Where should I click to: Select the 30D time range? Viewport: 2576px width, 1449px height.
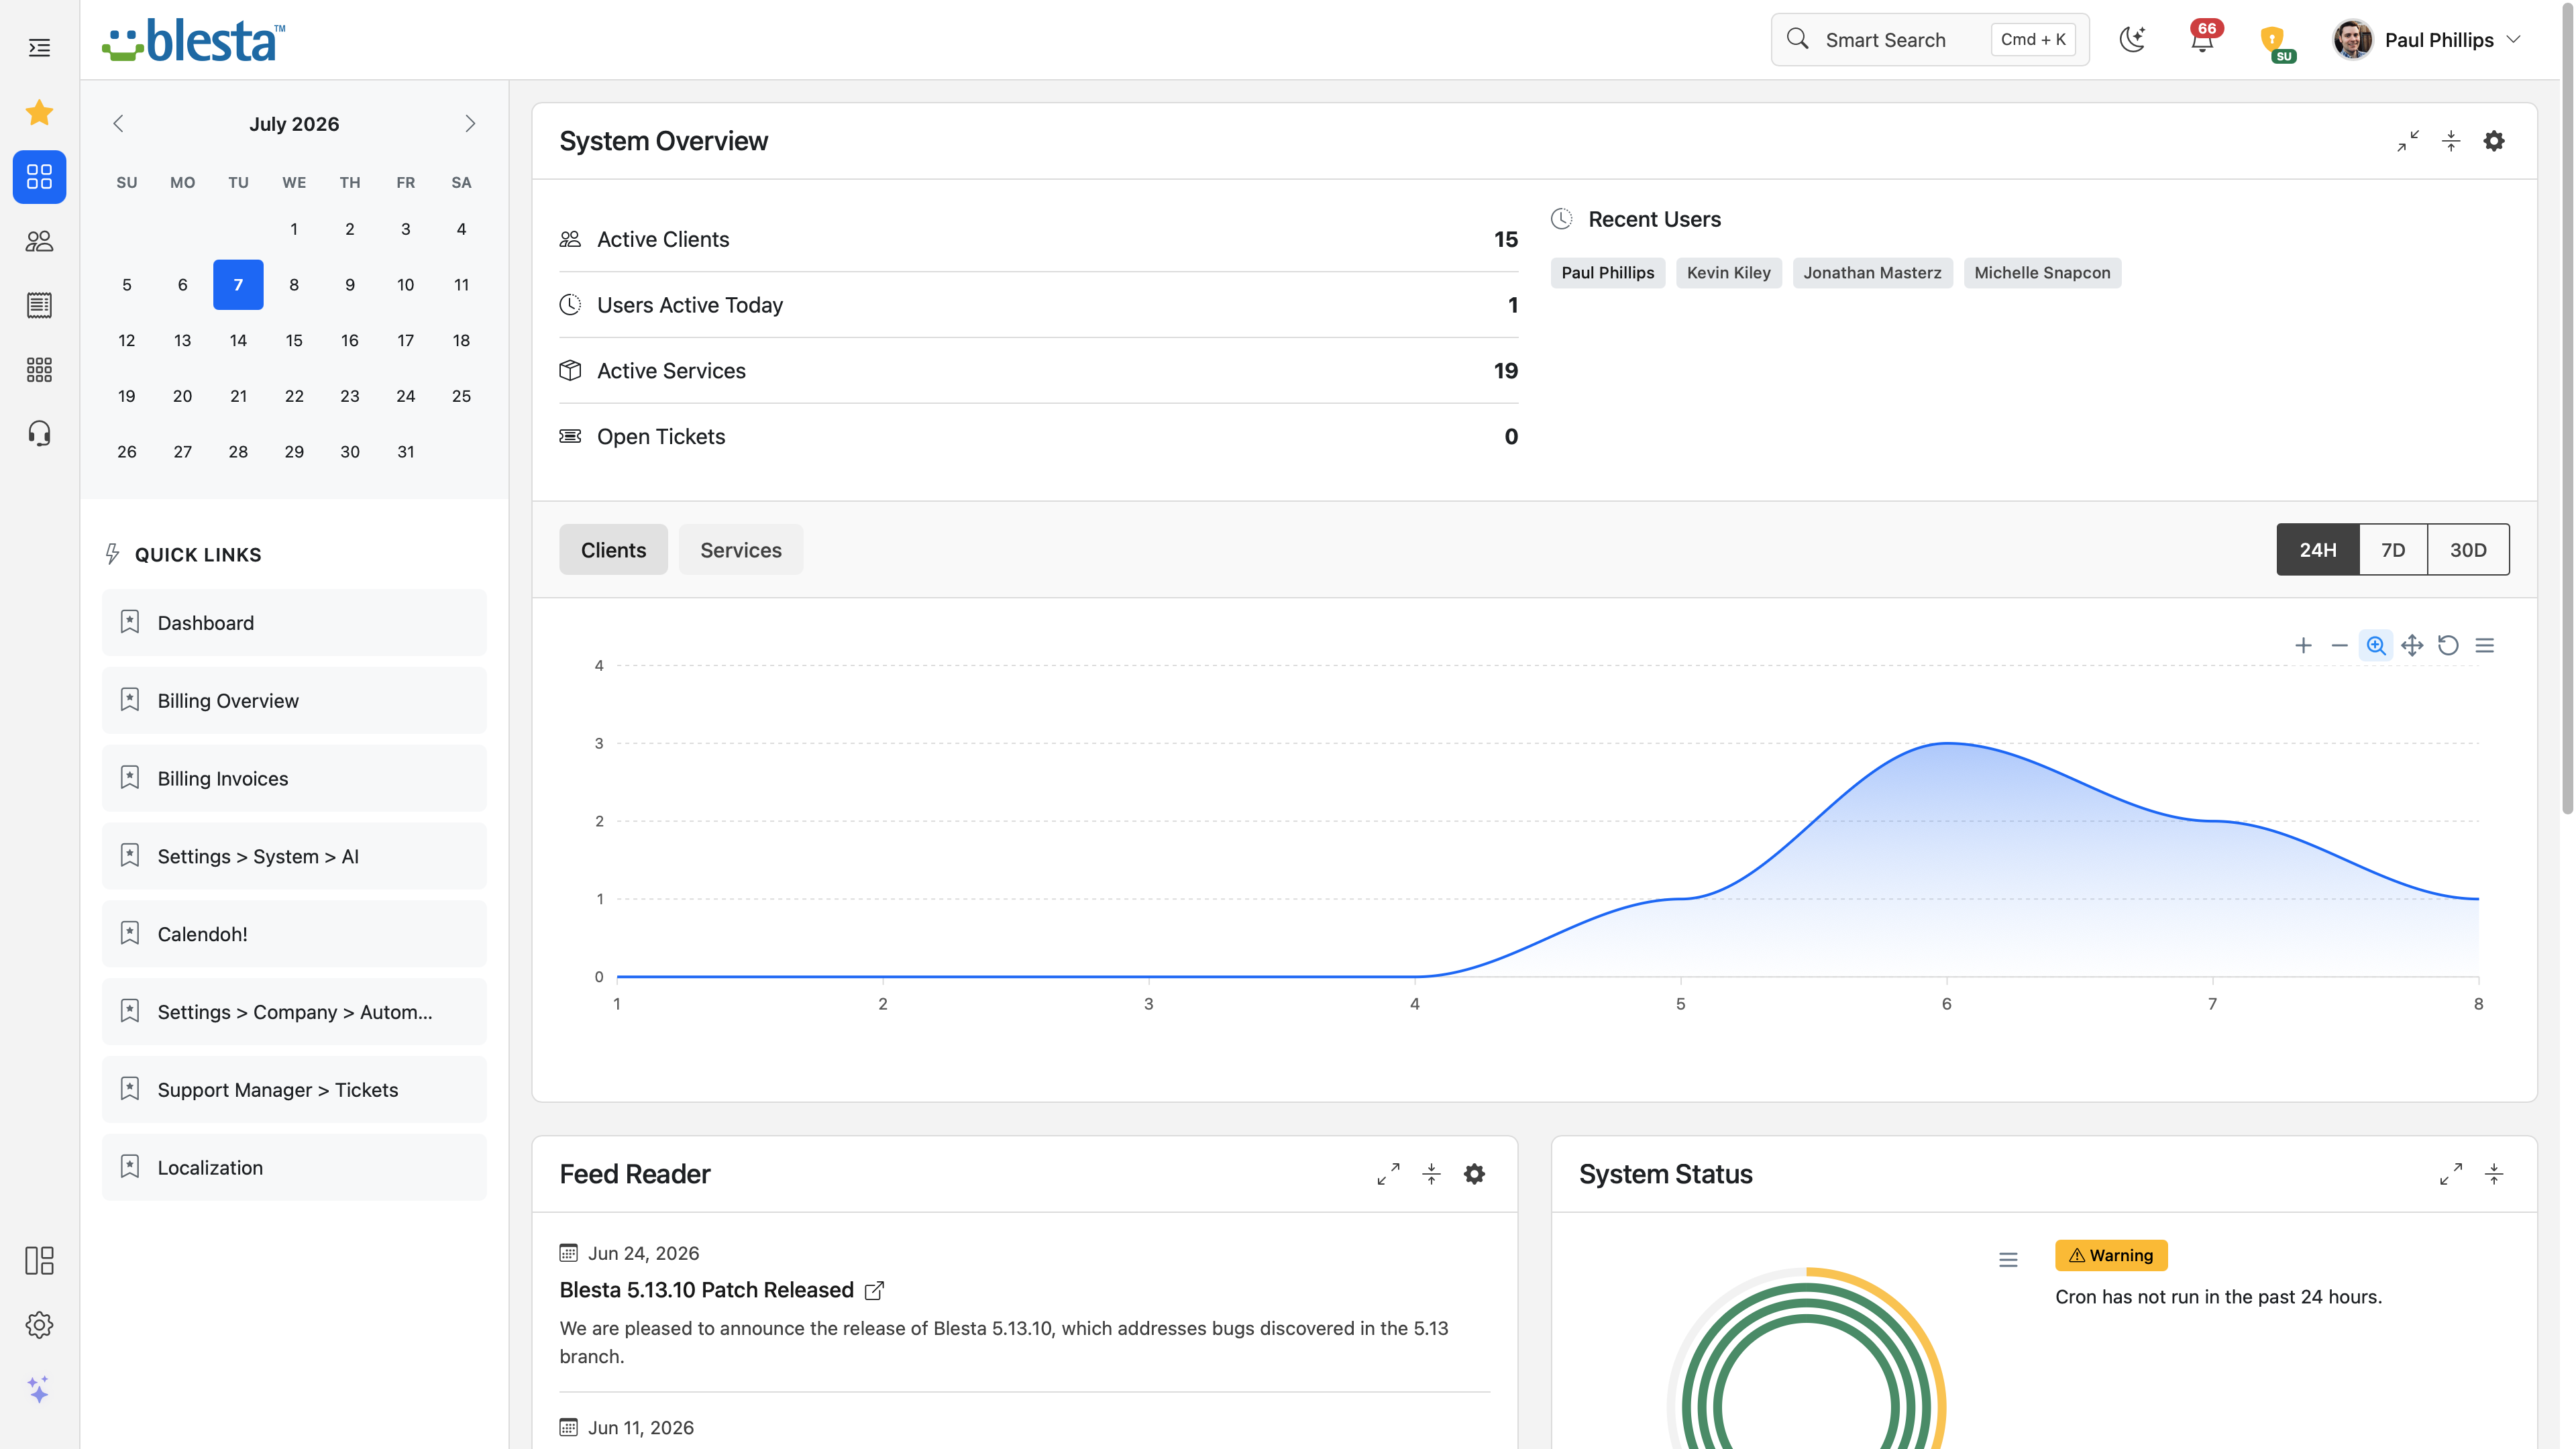2468,550
